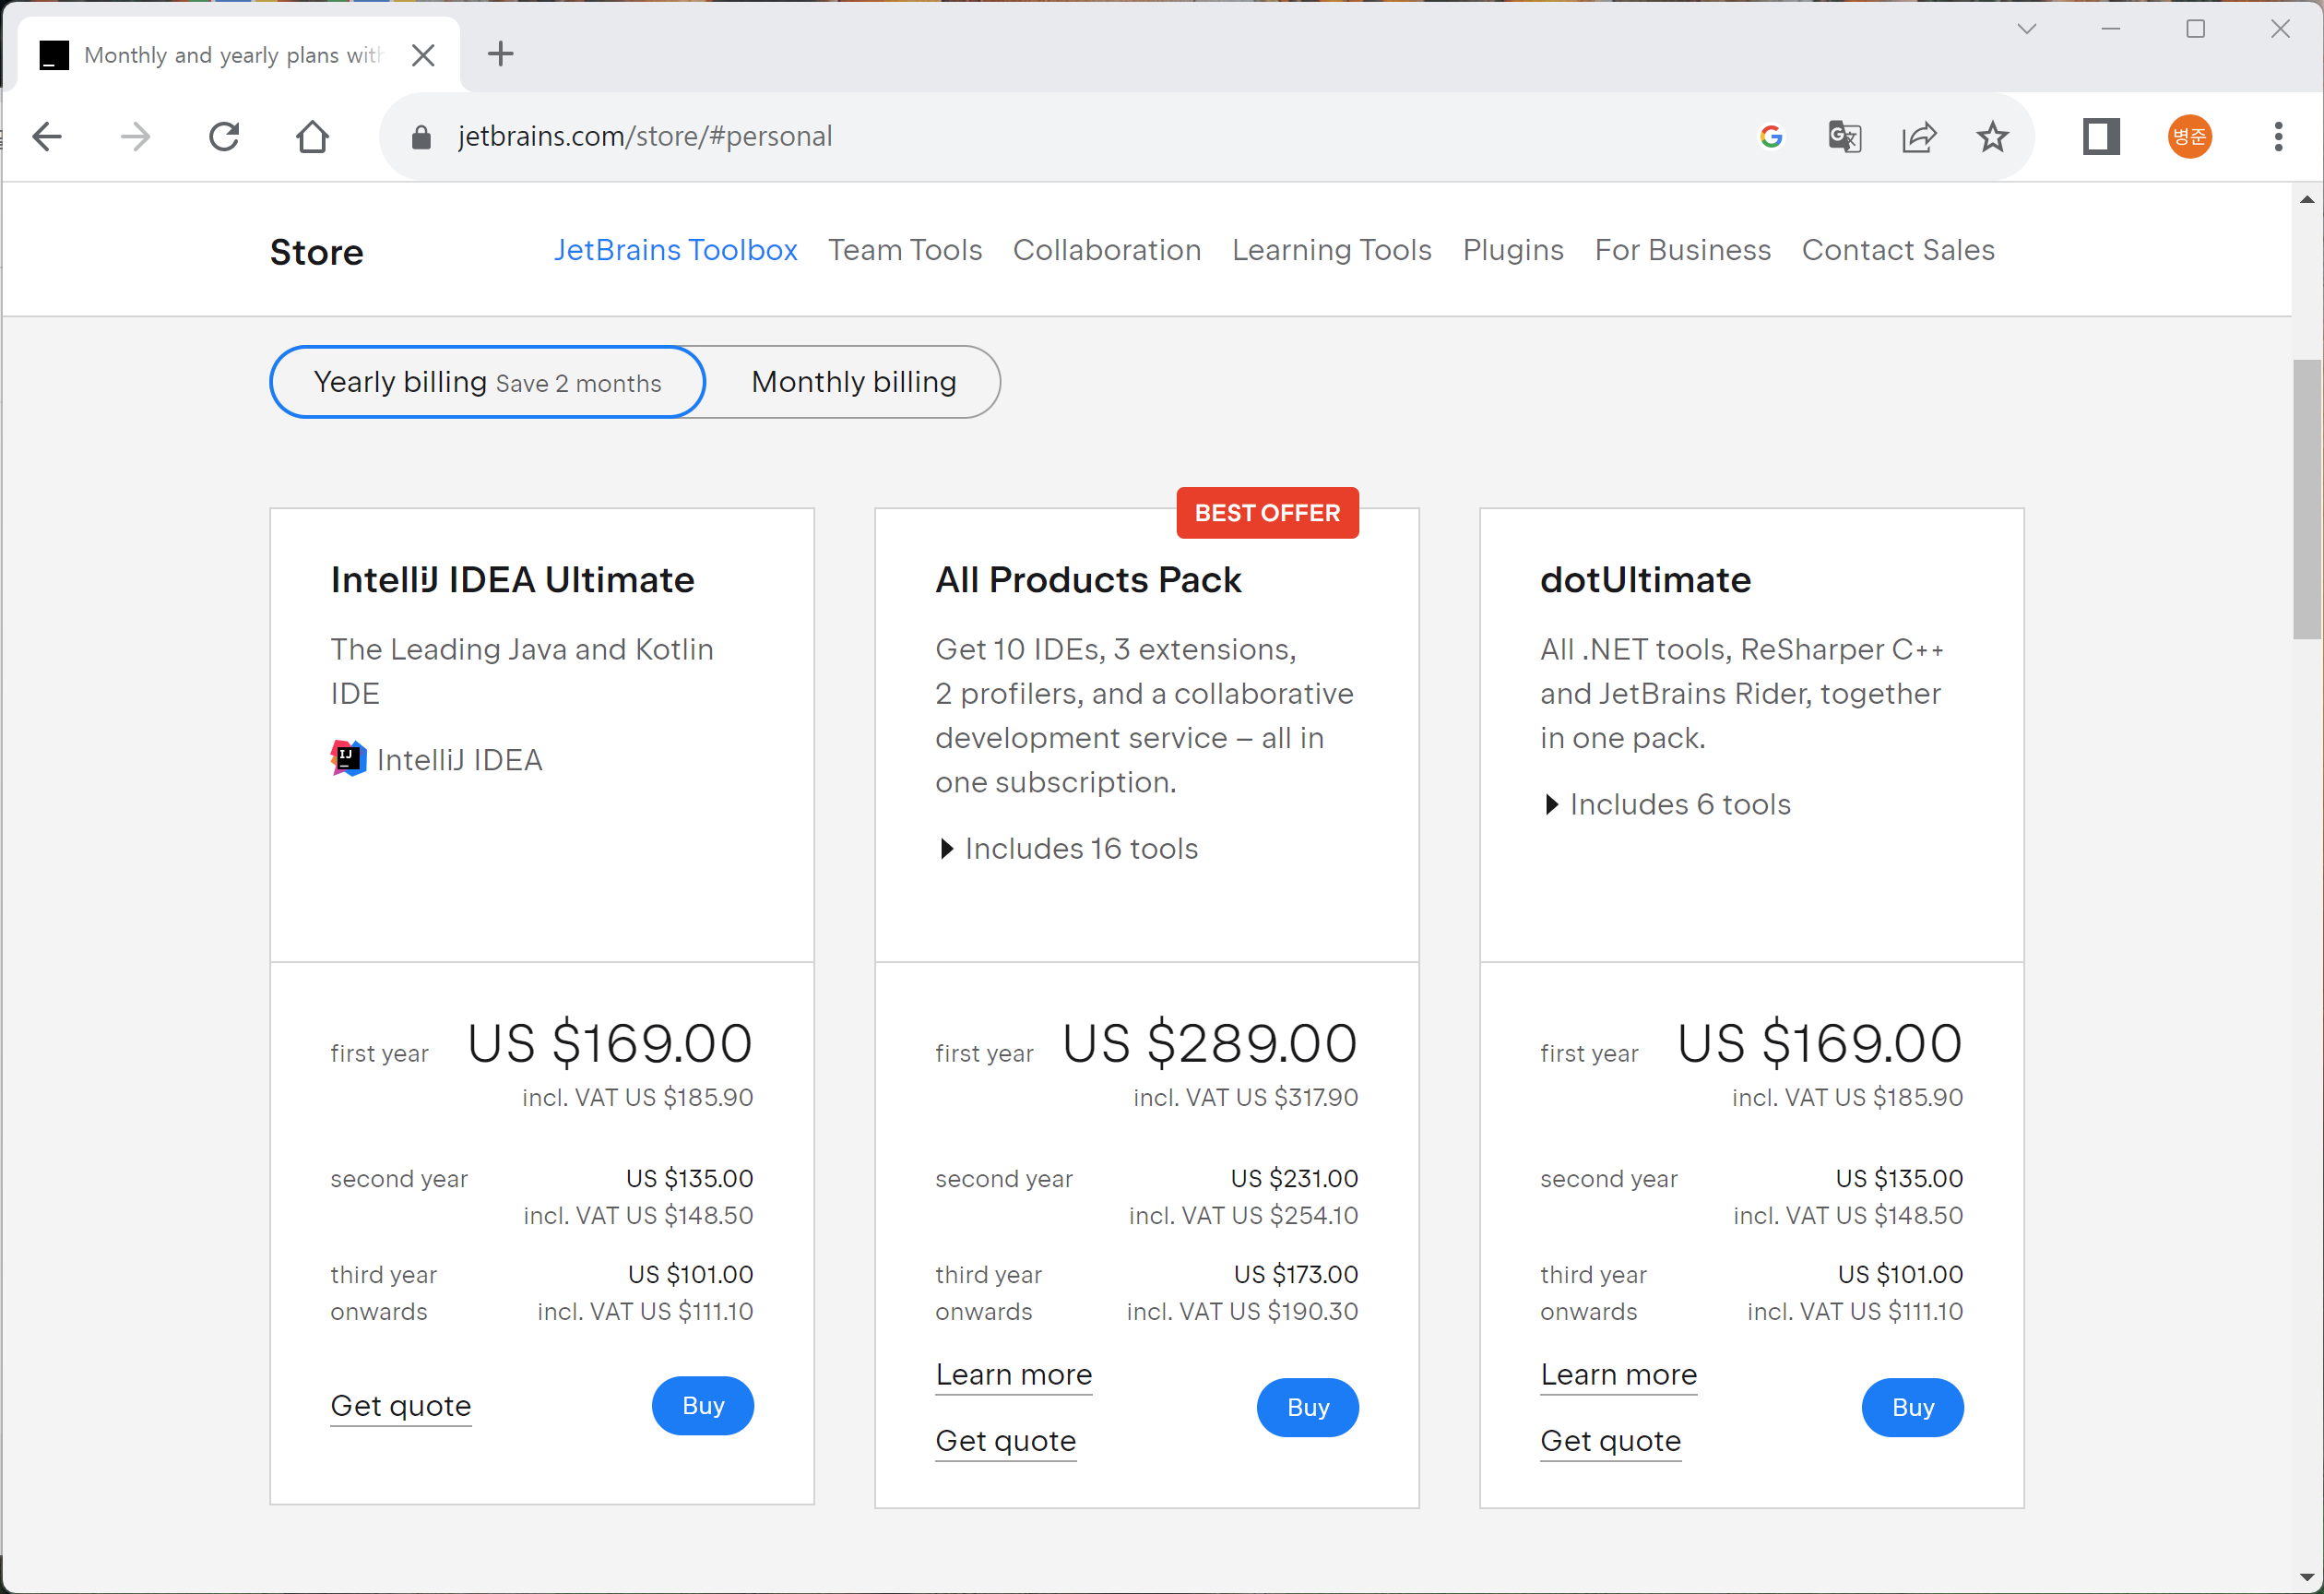Click the share page icon
The image size is (2324, 1594).
(1918, 137)
